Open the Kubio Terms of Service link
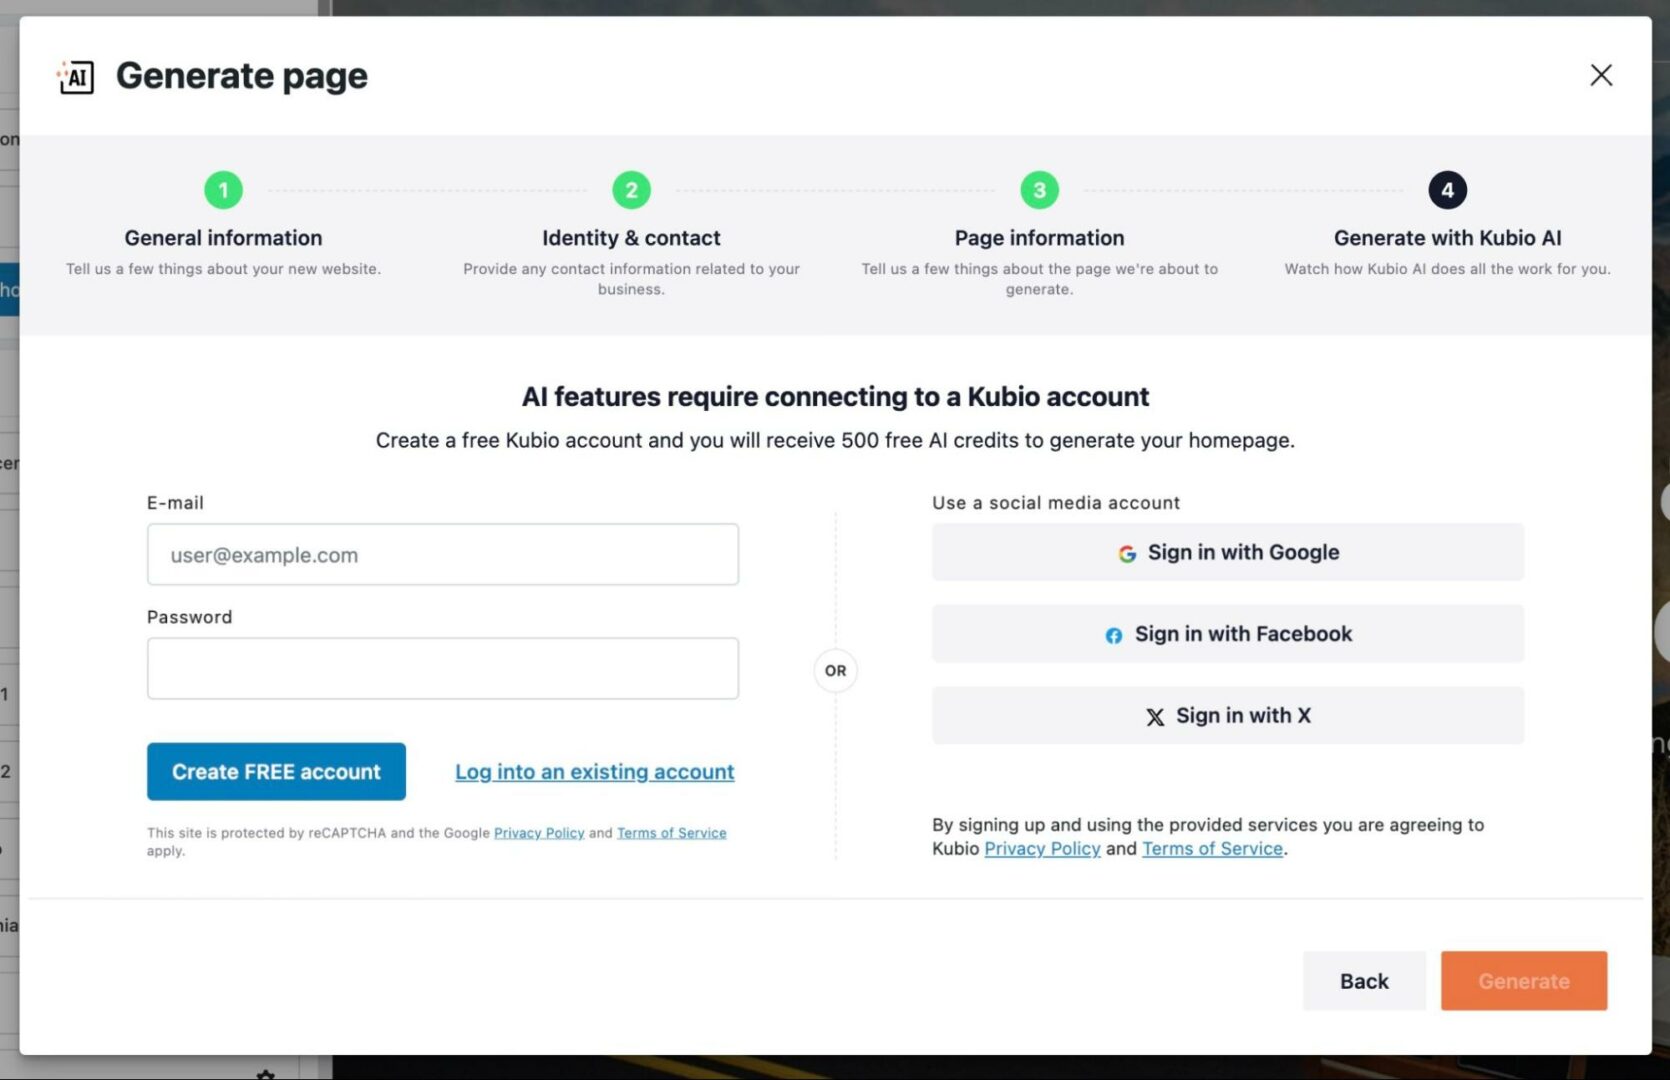This screenshot has height=1080, width=1670. 1212,848
